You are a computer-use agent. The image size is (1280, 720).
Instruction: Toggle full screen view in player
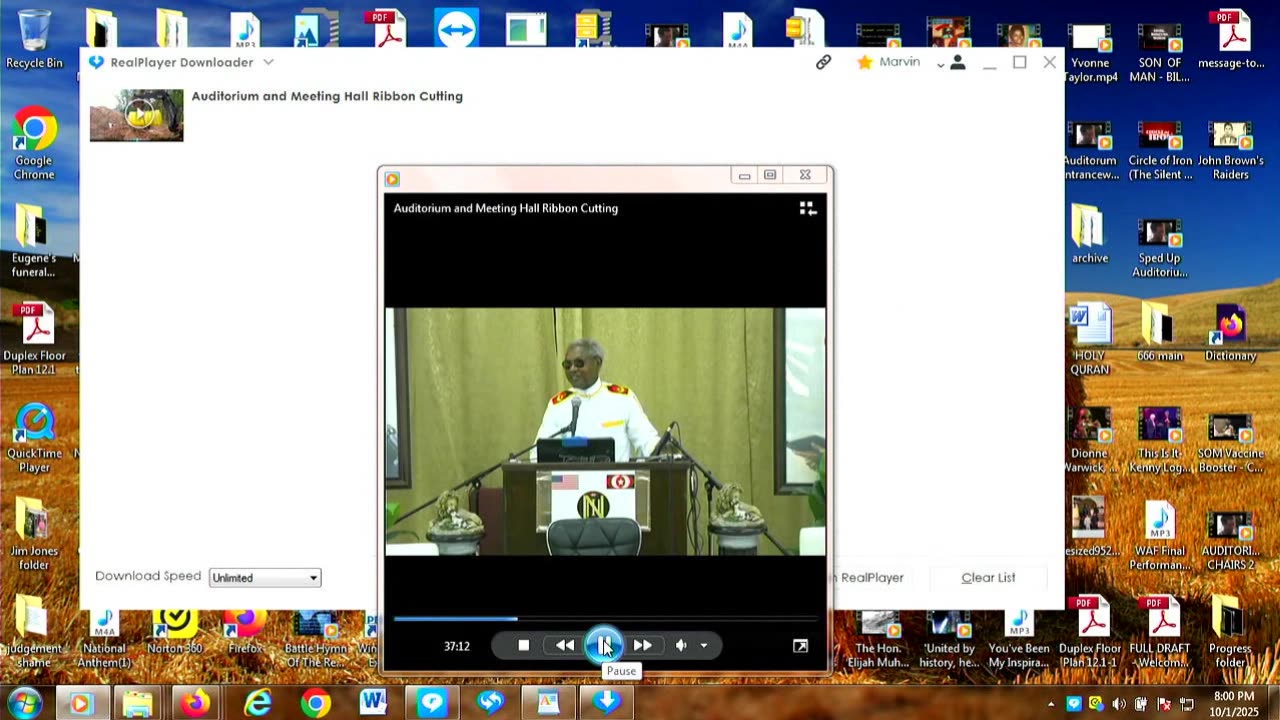point(800,646)
